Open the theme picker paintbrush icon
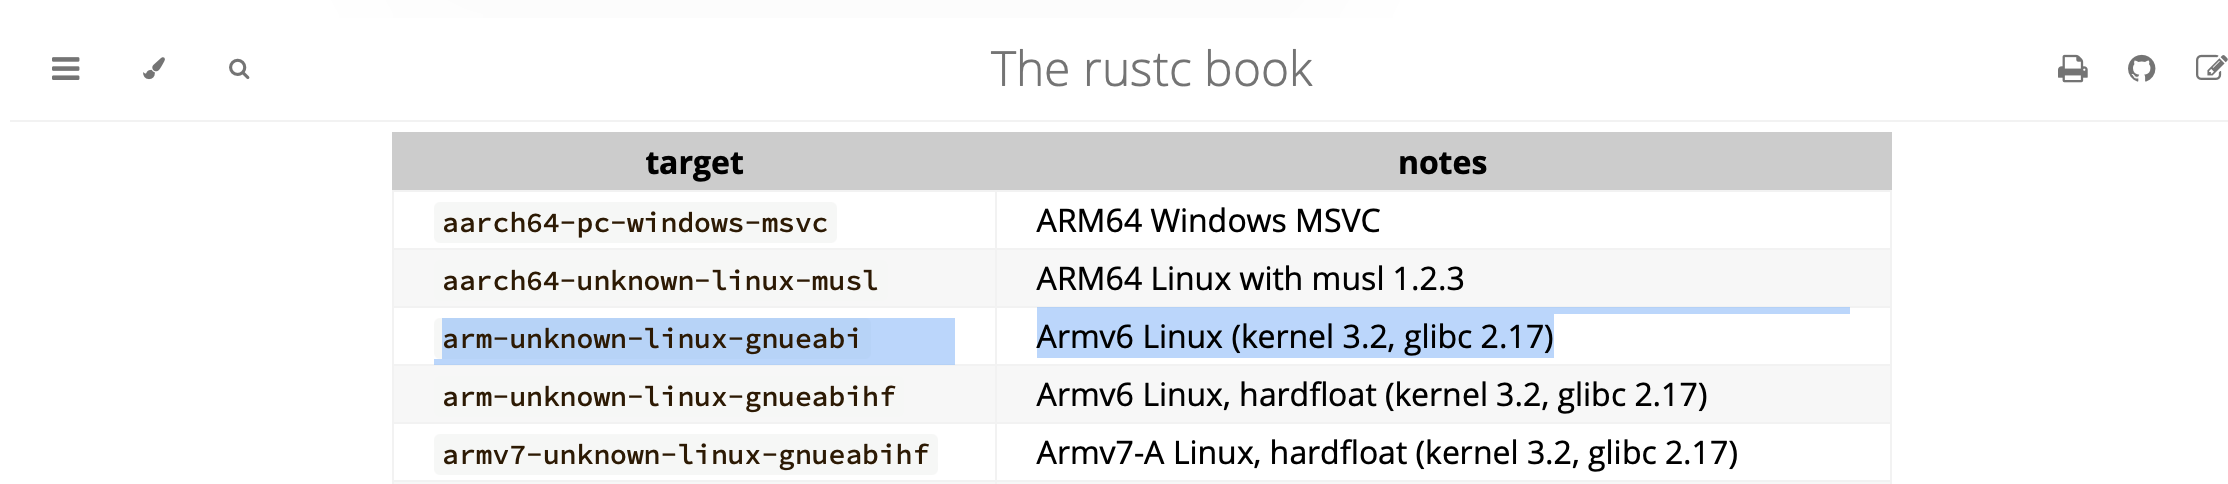Screen dimensions: 2228x484 coord(153,69)
